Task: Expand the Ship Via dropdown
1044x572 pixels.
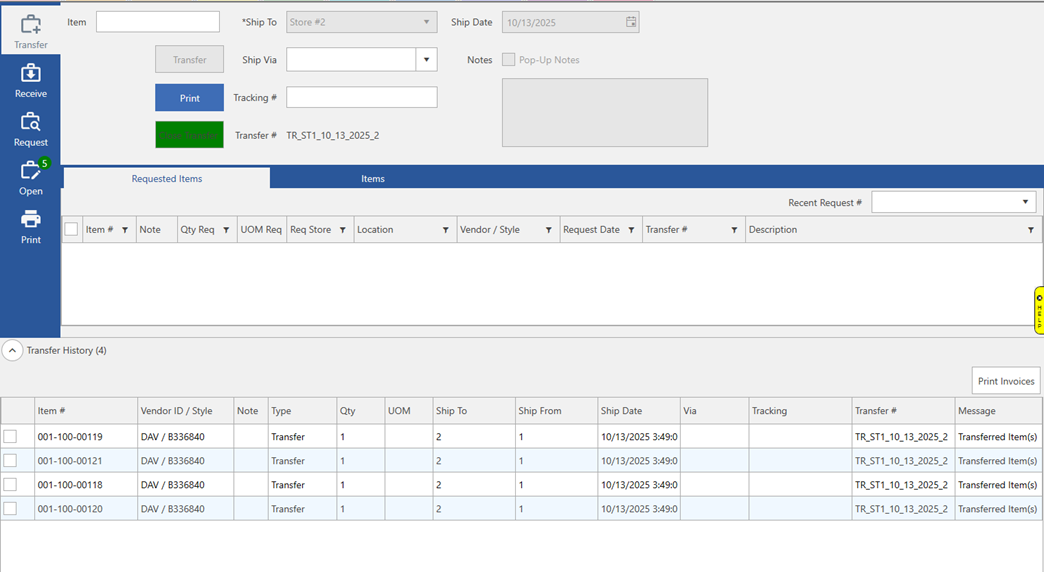Action: [427, 60]
